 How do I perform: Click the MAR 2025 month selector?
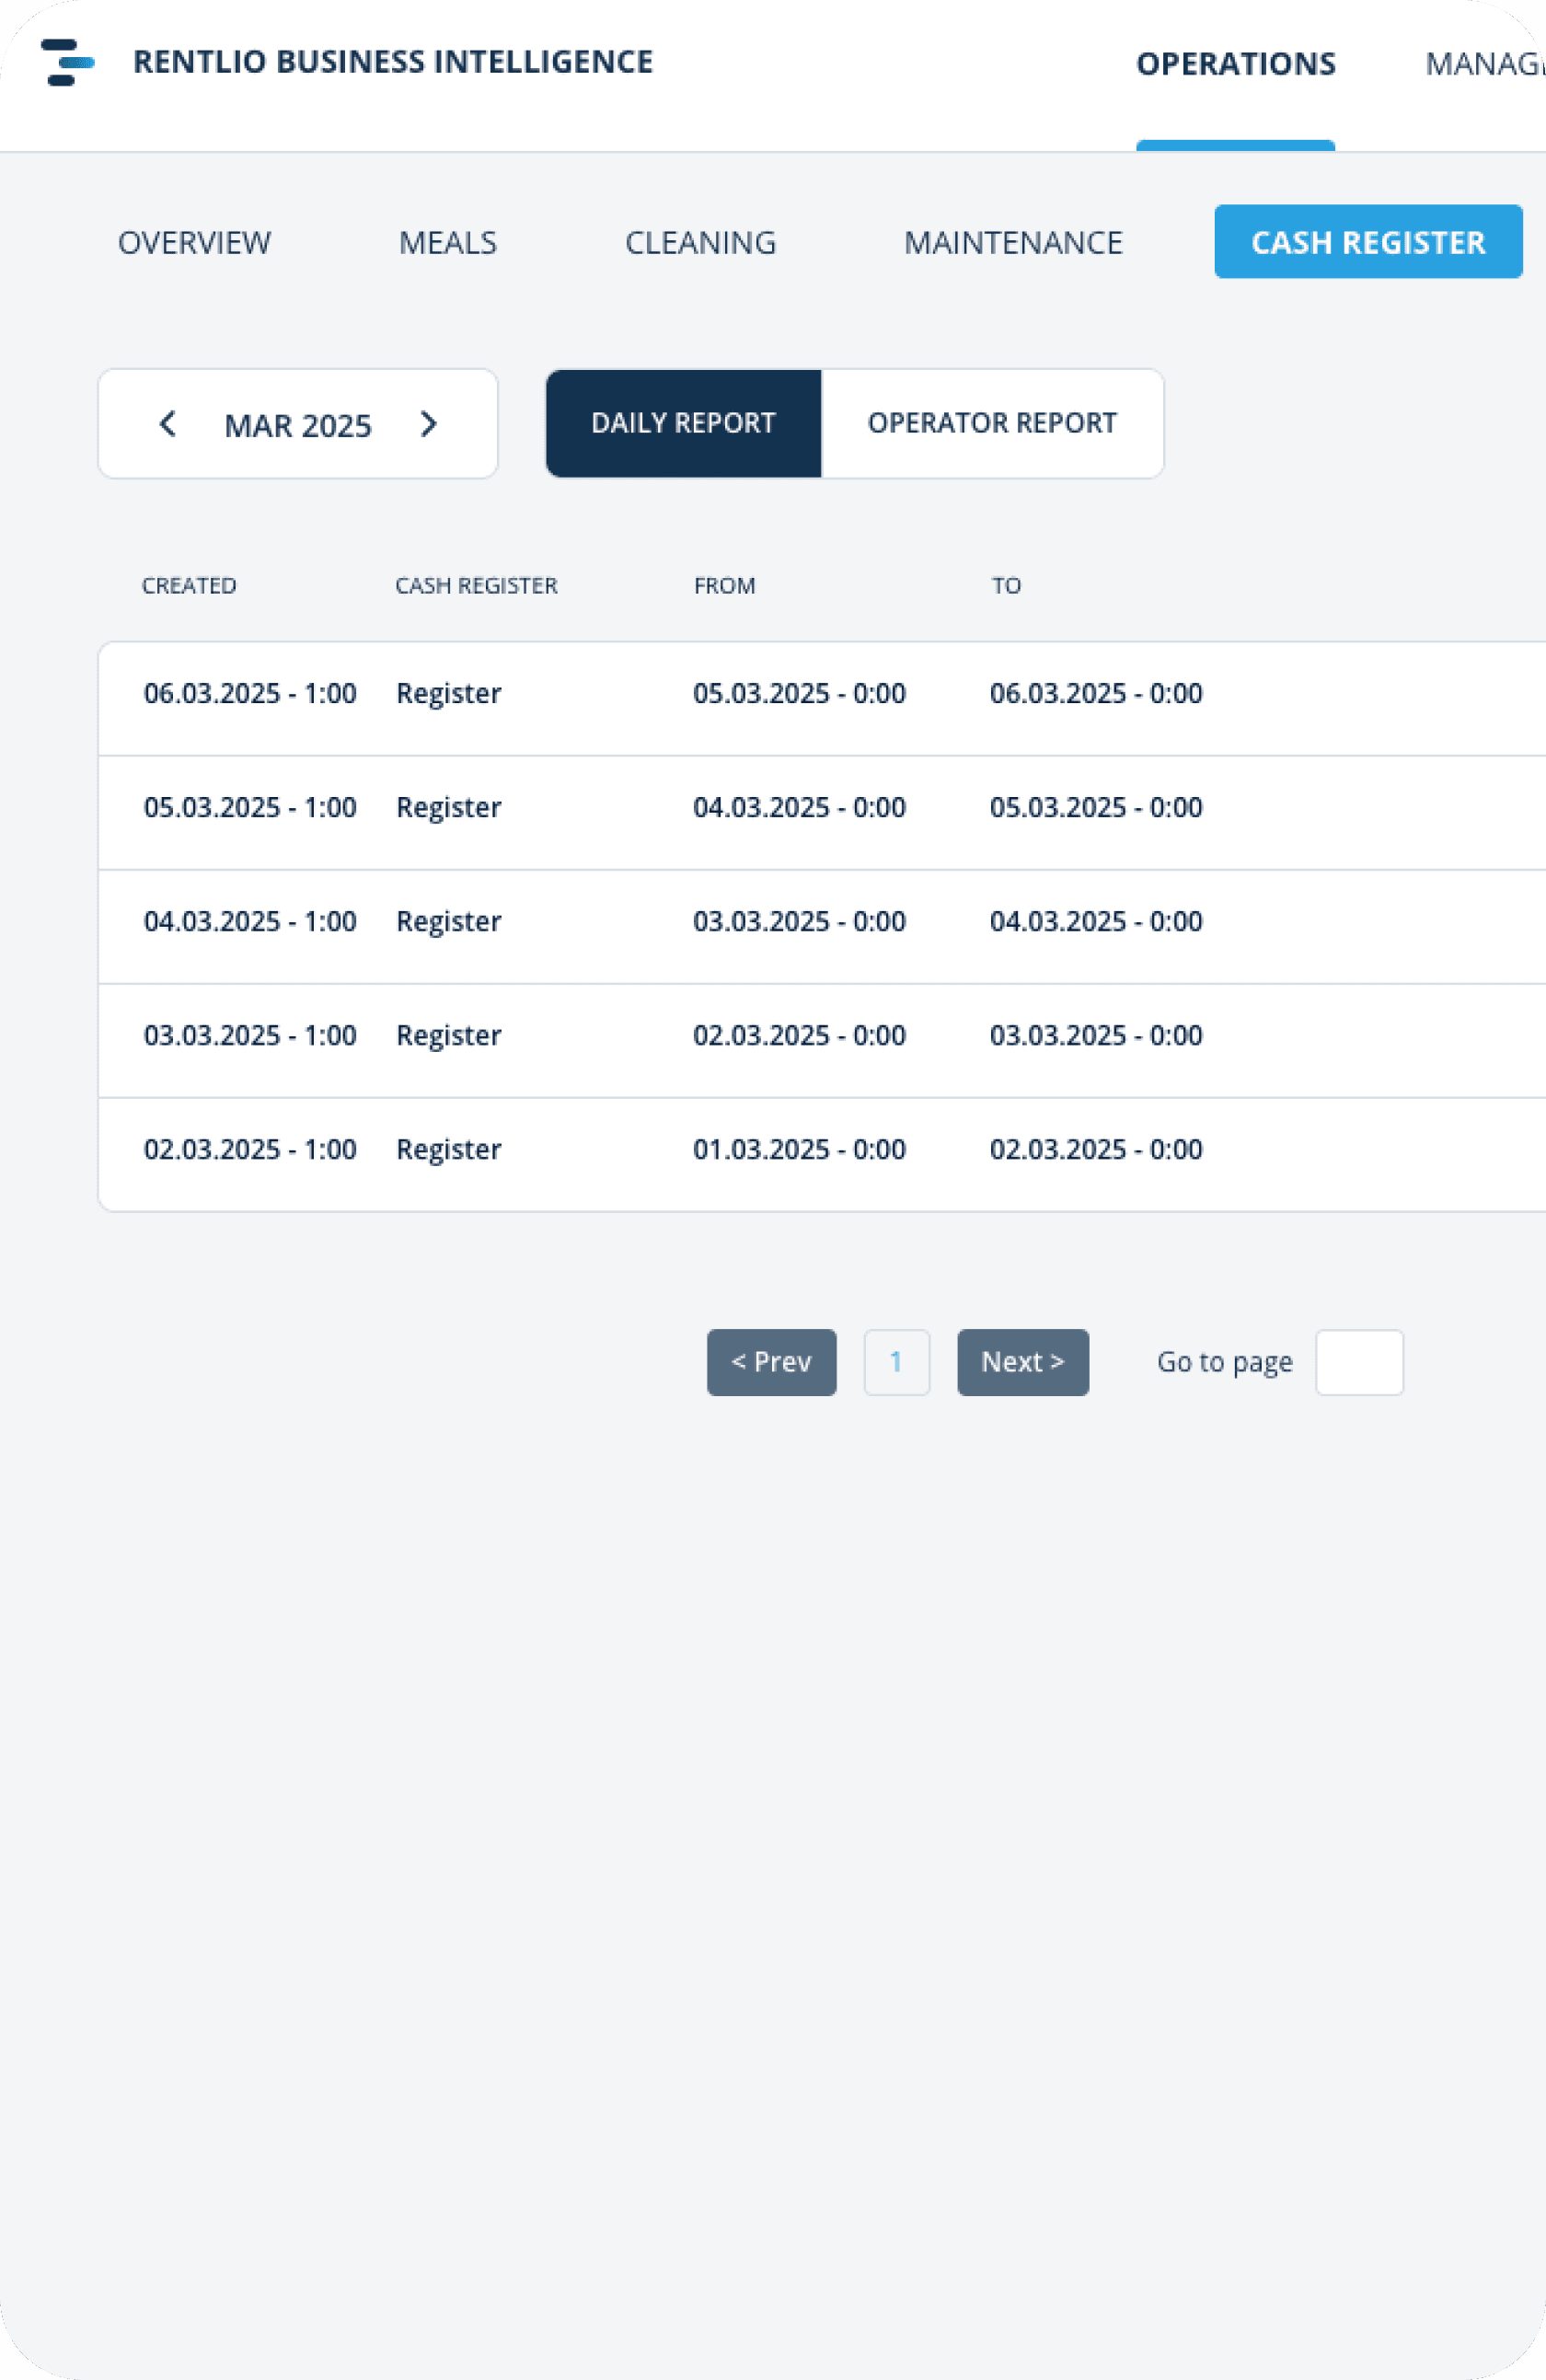tap(298, 424)
